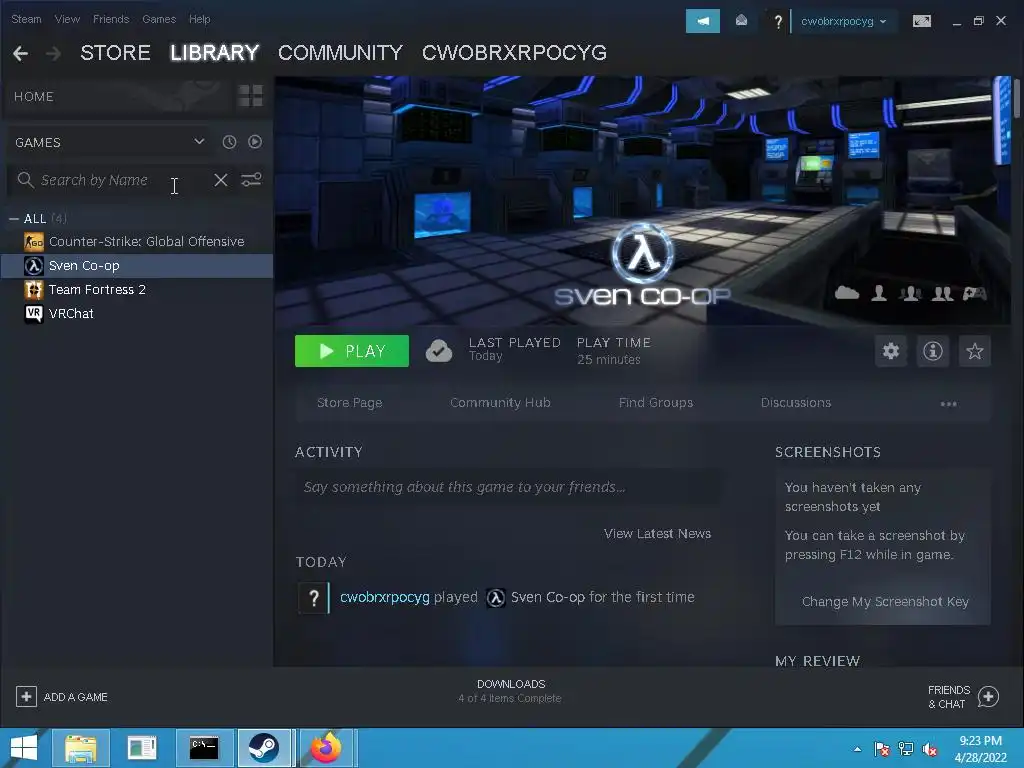
Task: Click the question mark help icon
Action: pyautogui.click(x=778, y=22)
